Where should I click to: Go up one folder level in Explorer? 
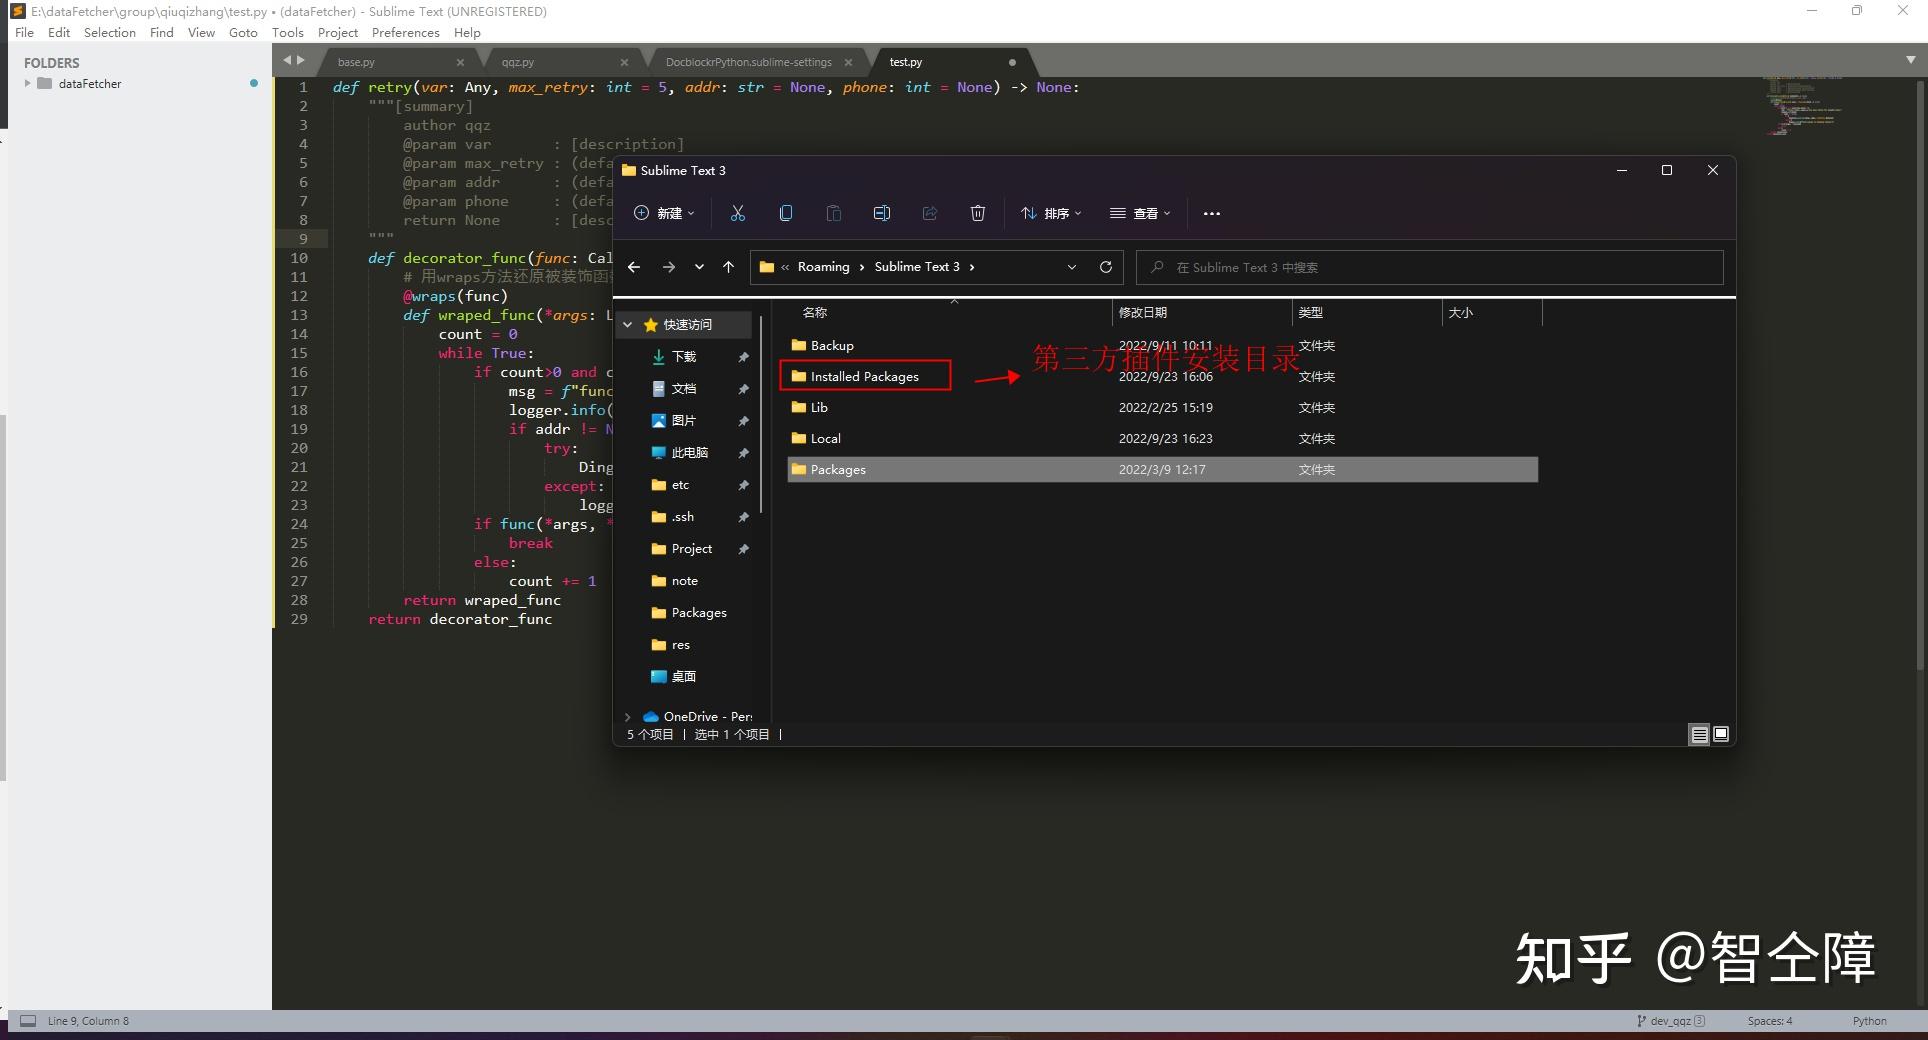[x=728, y=267]
